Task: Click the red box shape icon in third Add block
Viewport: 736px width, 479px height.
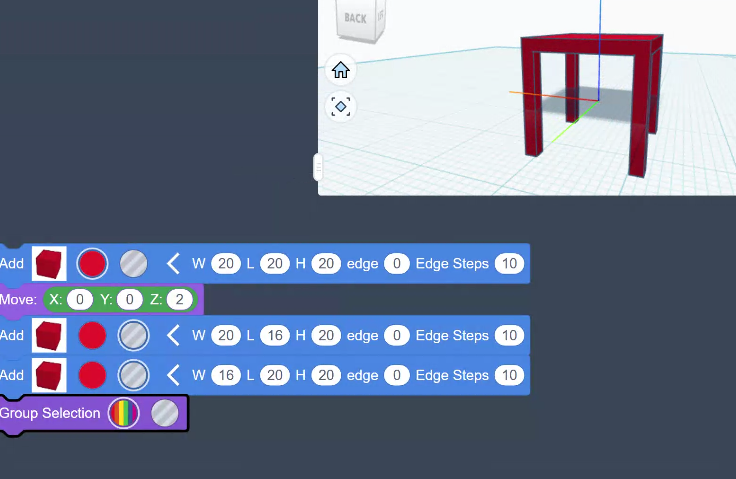Action: pos(49,376)
